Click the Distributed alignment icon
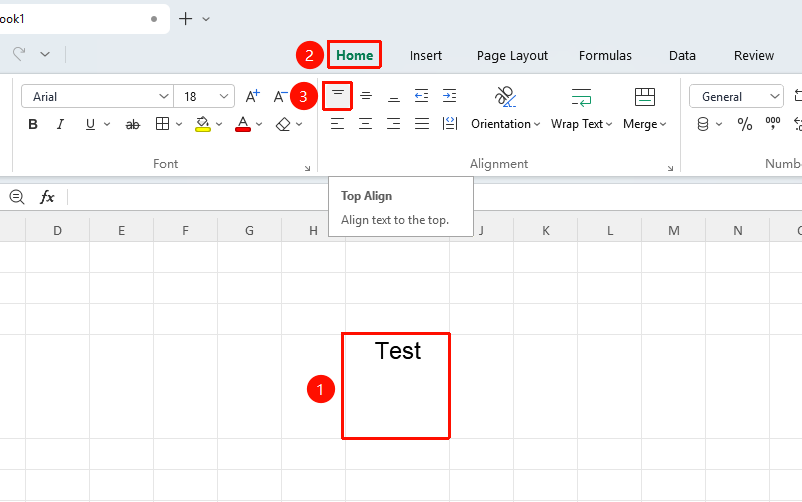The image size is (802, 502). point(450,123)
